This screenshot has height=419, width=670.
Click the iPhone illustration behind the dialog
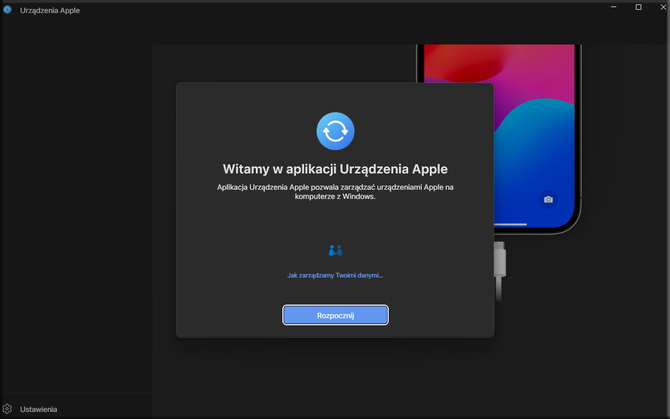coord(538,139)
